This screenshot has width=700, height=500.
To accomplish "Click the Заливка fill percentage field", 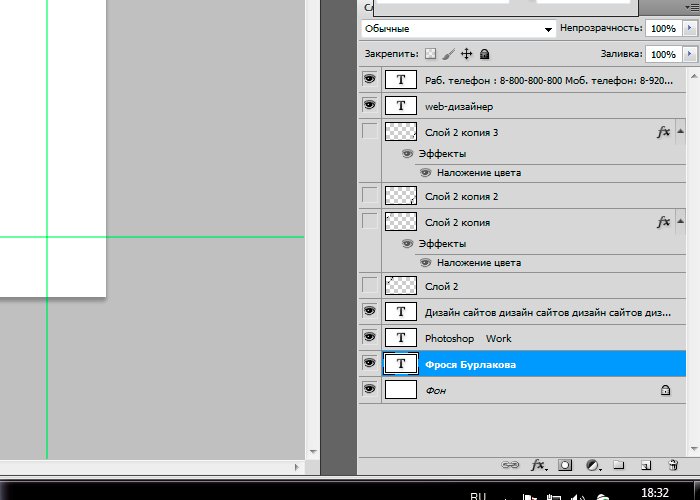I will [662, 54].
